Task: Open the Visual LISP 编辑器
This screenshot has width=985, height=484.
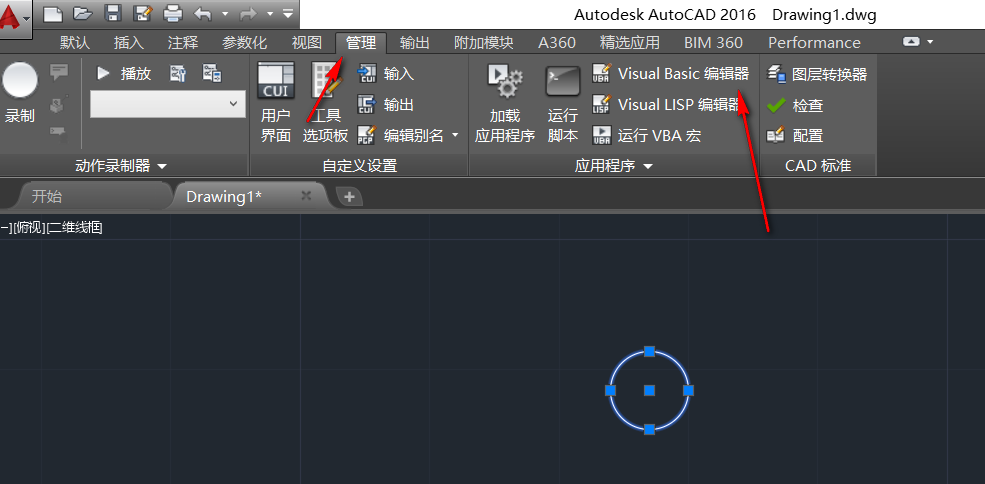Action: point(667,104)
